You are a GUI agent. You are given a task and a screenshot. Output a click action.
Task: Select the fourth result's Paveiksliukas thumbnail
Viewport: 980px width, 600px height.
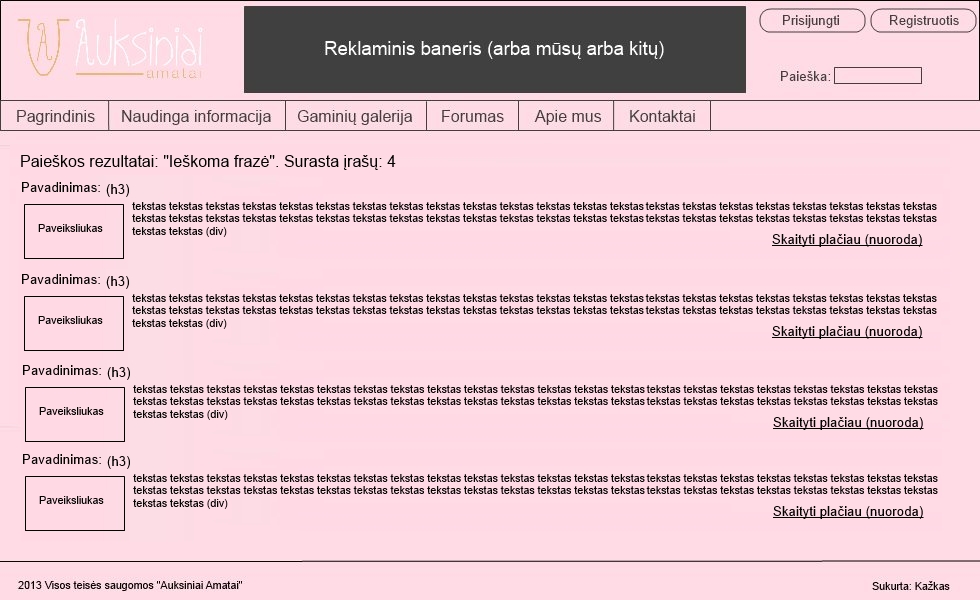coord(74,503)
